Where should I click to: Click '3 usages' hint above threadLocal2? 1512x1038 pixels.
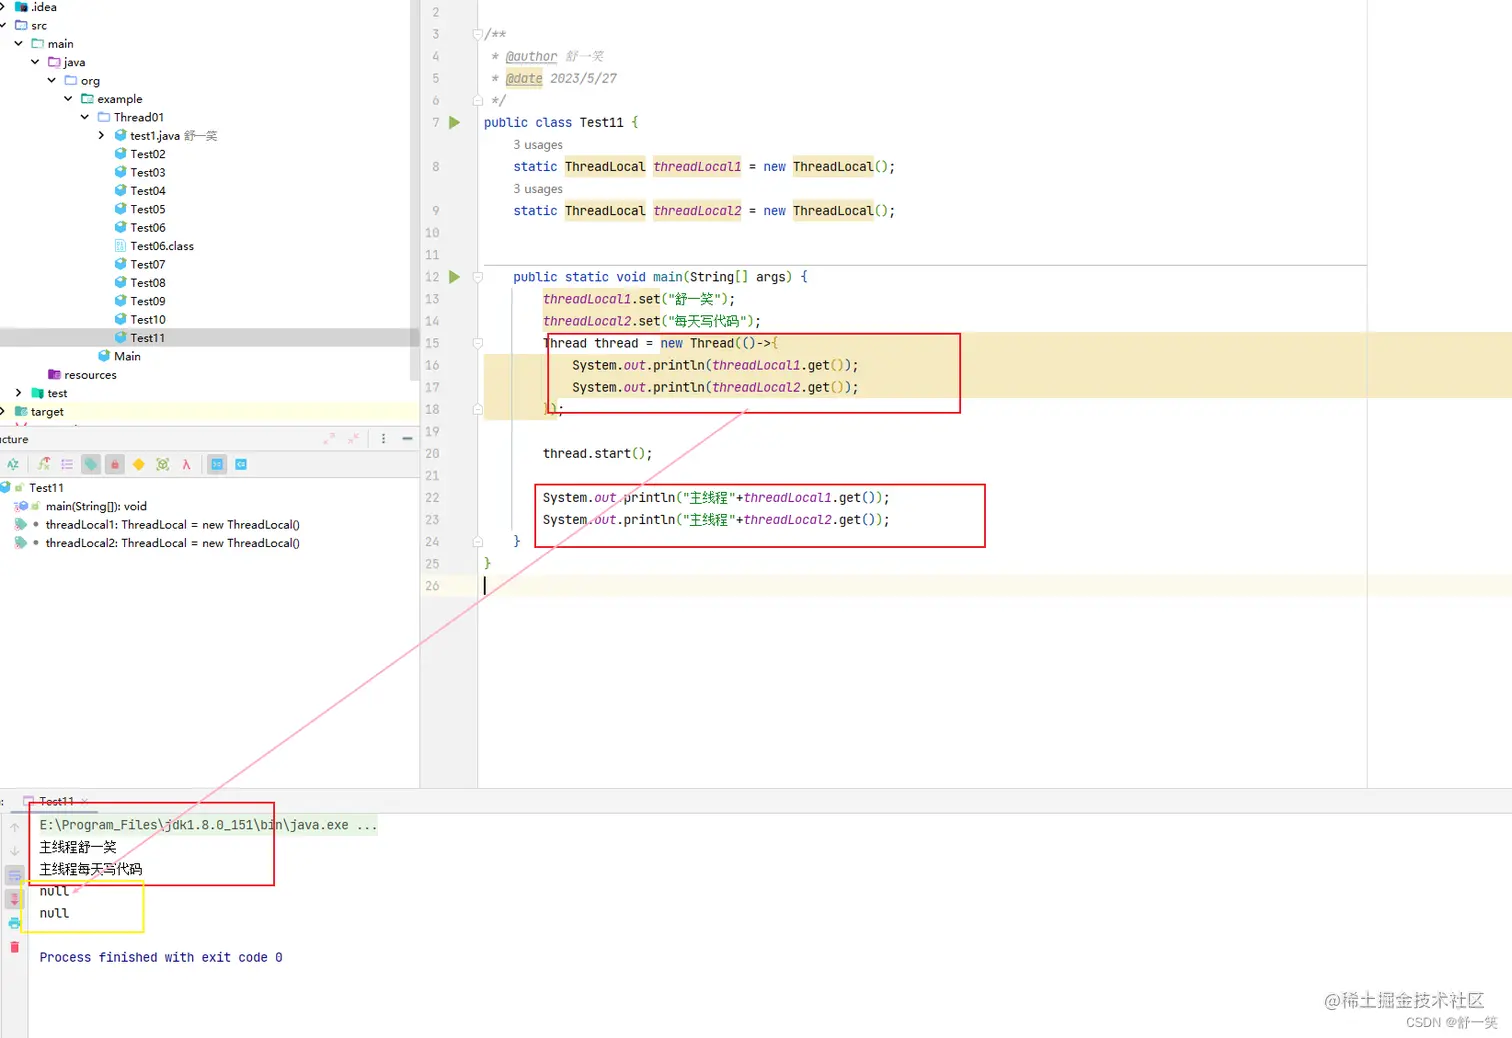537,189
